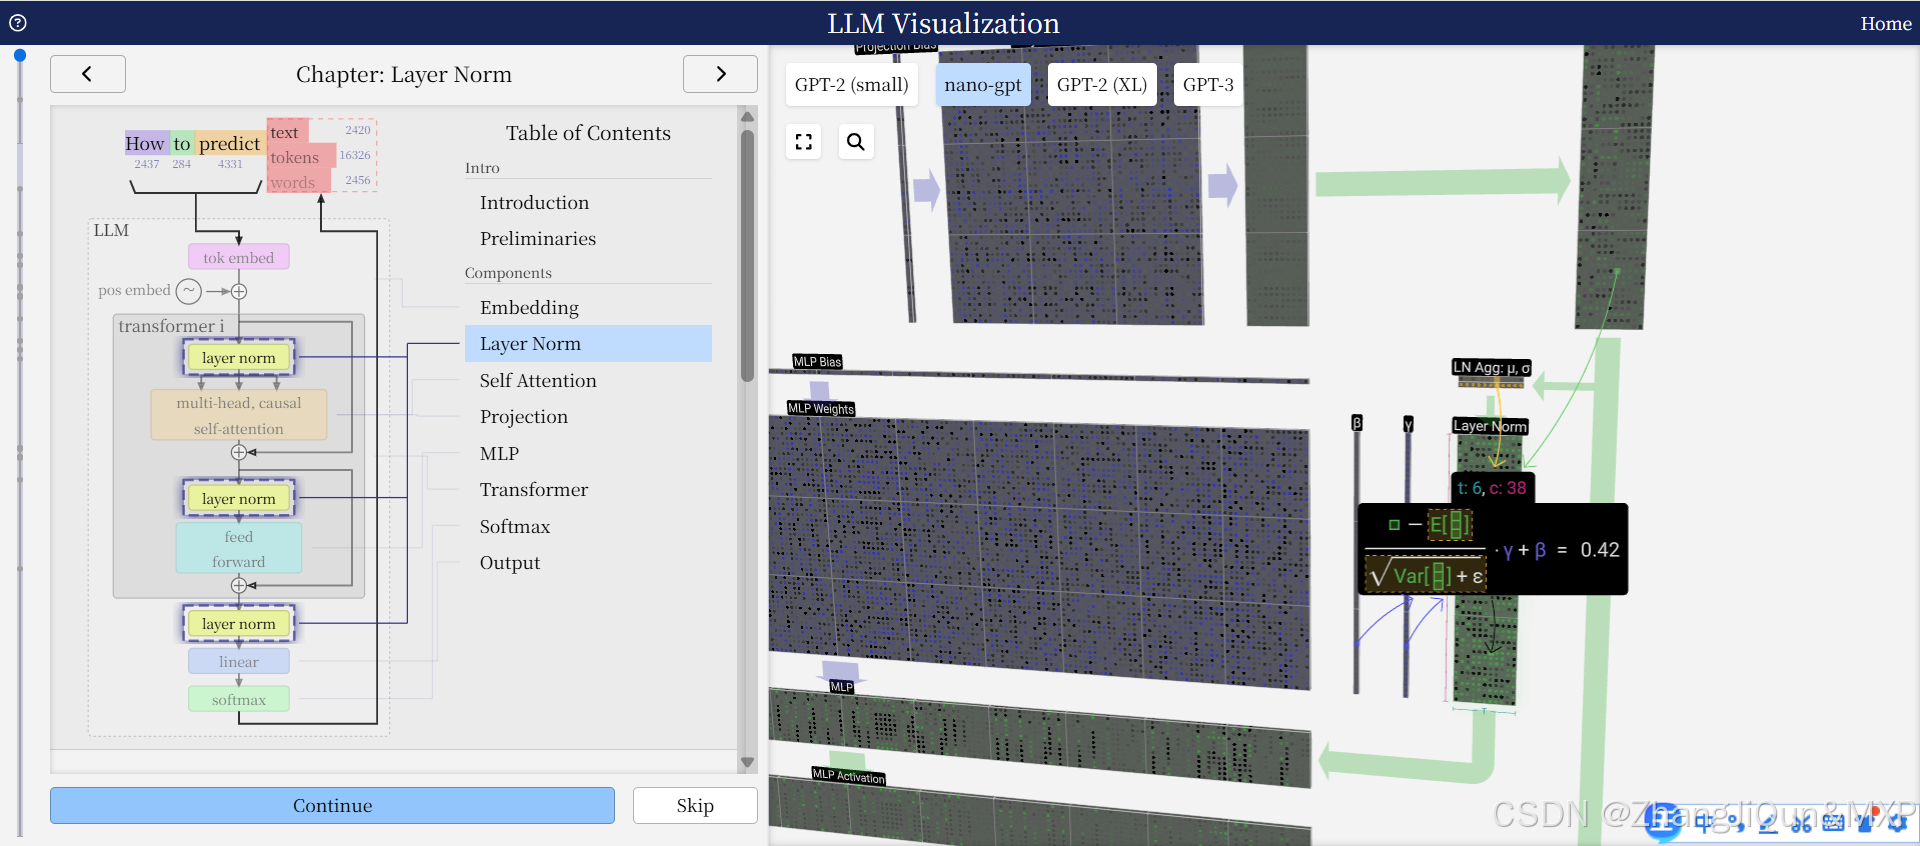Toggle the Chinese 中 input mode icon
Viewport: 1920px width, 846px height.
coord(1705,824)
